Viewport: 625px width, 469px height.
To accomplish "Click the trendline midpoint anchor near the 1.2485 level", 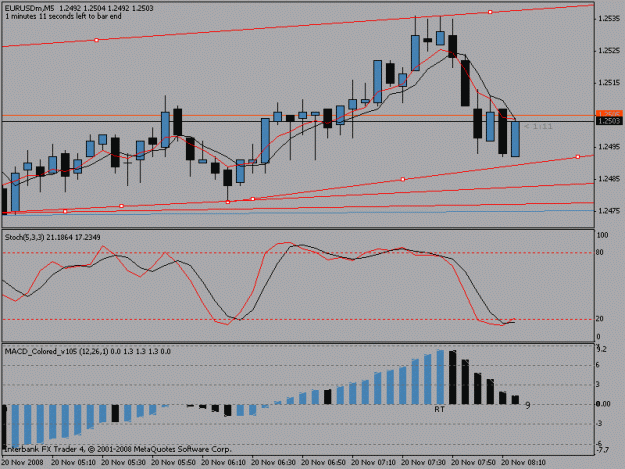I will point(403,179).
